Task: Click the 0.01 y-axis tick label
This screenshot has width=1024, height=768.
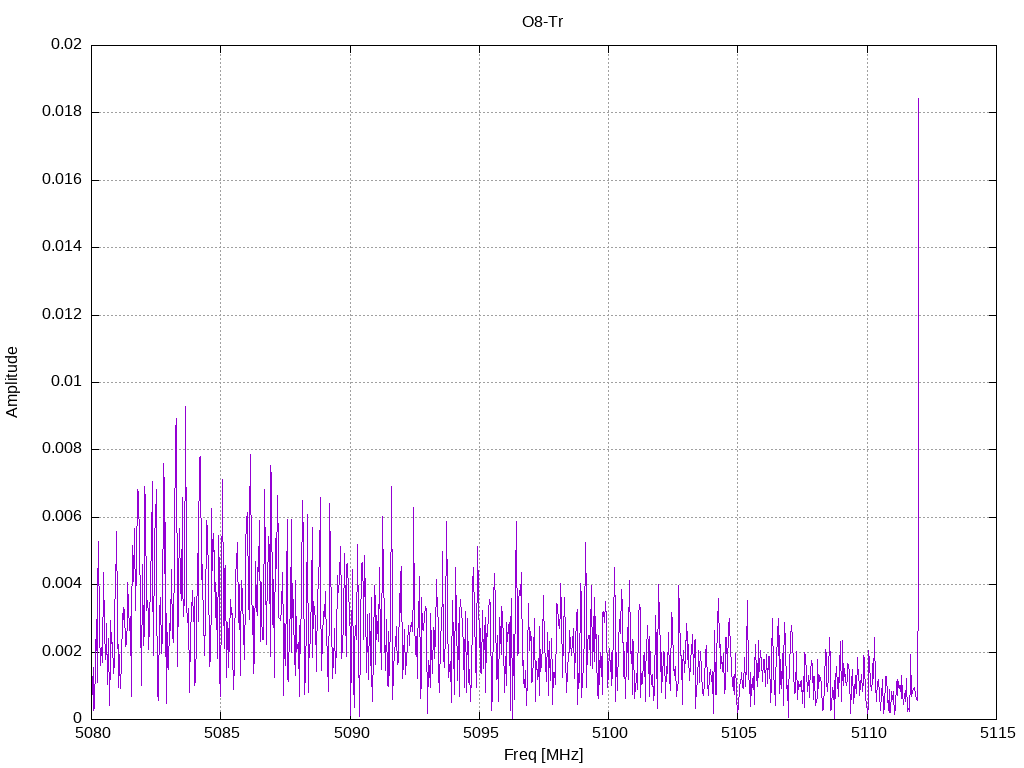Action: (66, 382)
